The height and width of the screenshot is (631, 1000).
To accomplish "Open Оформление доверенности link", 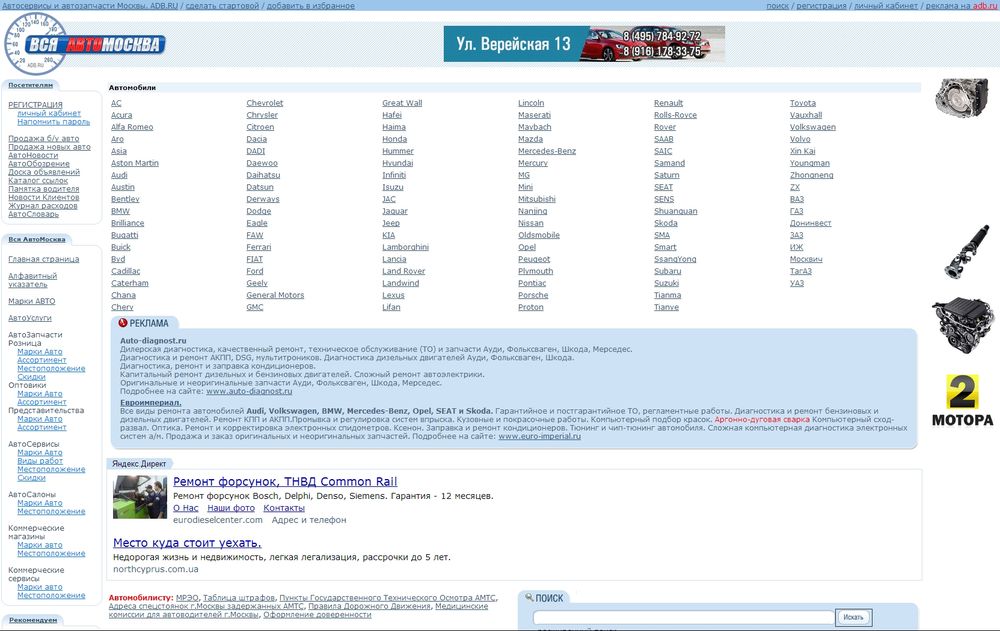I will click(x=317, y=614).
